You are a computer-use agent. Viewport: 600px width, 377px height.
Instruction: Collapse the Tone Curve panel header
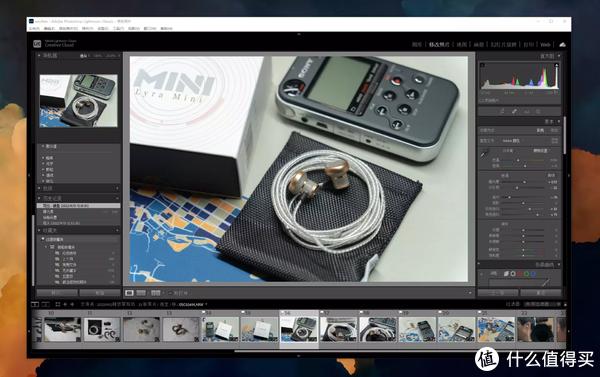[519, 265]
